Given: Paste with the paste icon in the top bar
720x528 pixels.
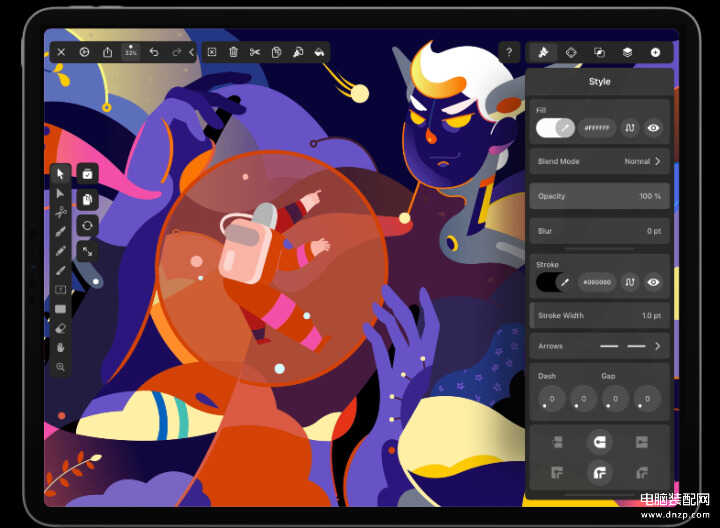Looking at the screenshot, I should tap(298, 52).
